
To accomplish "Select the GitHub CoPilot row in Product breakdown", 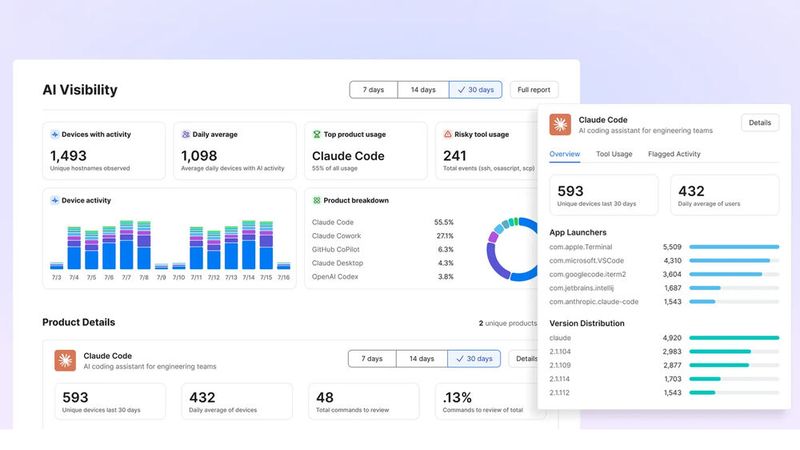I will tap(383, 249).
